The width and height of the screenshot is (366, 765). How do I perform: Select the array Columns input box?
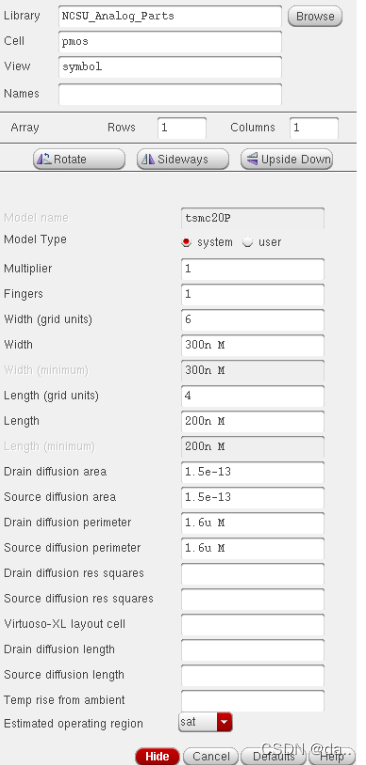pos(314,128)
